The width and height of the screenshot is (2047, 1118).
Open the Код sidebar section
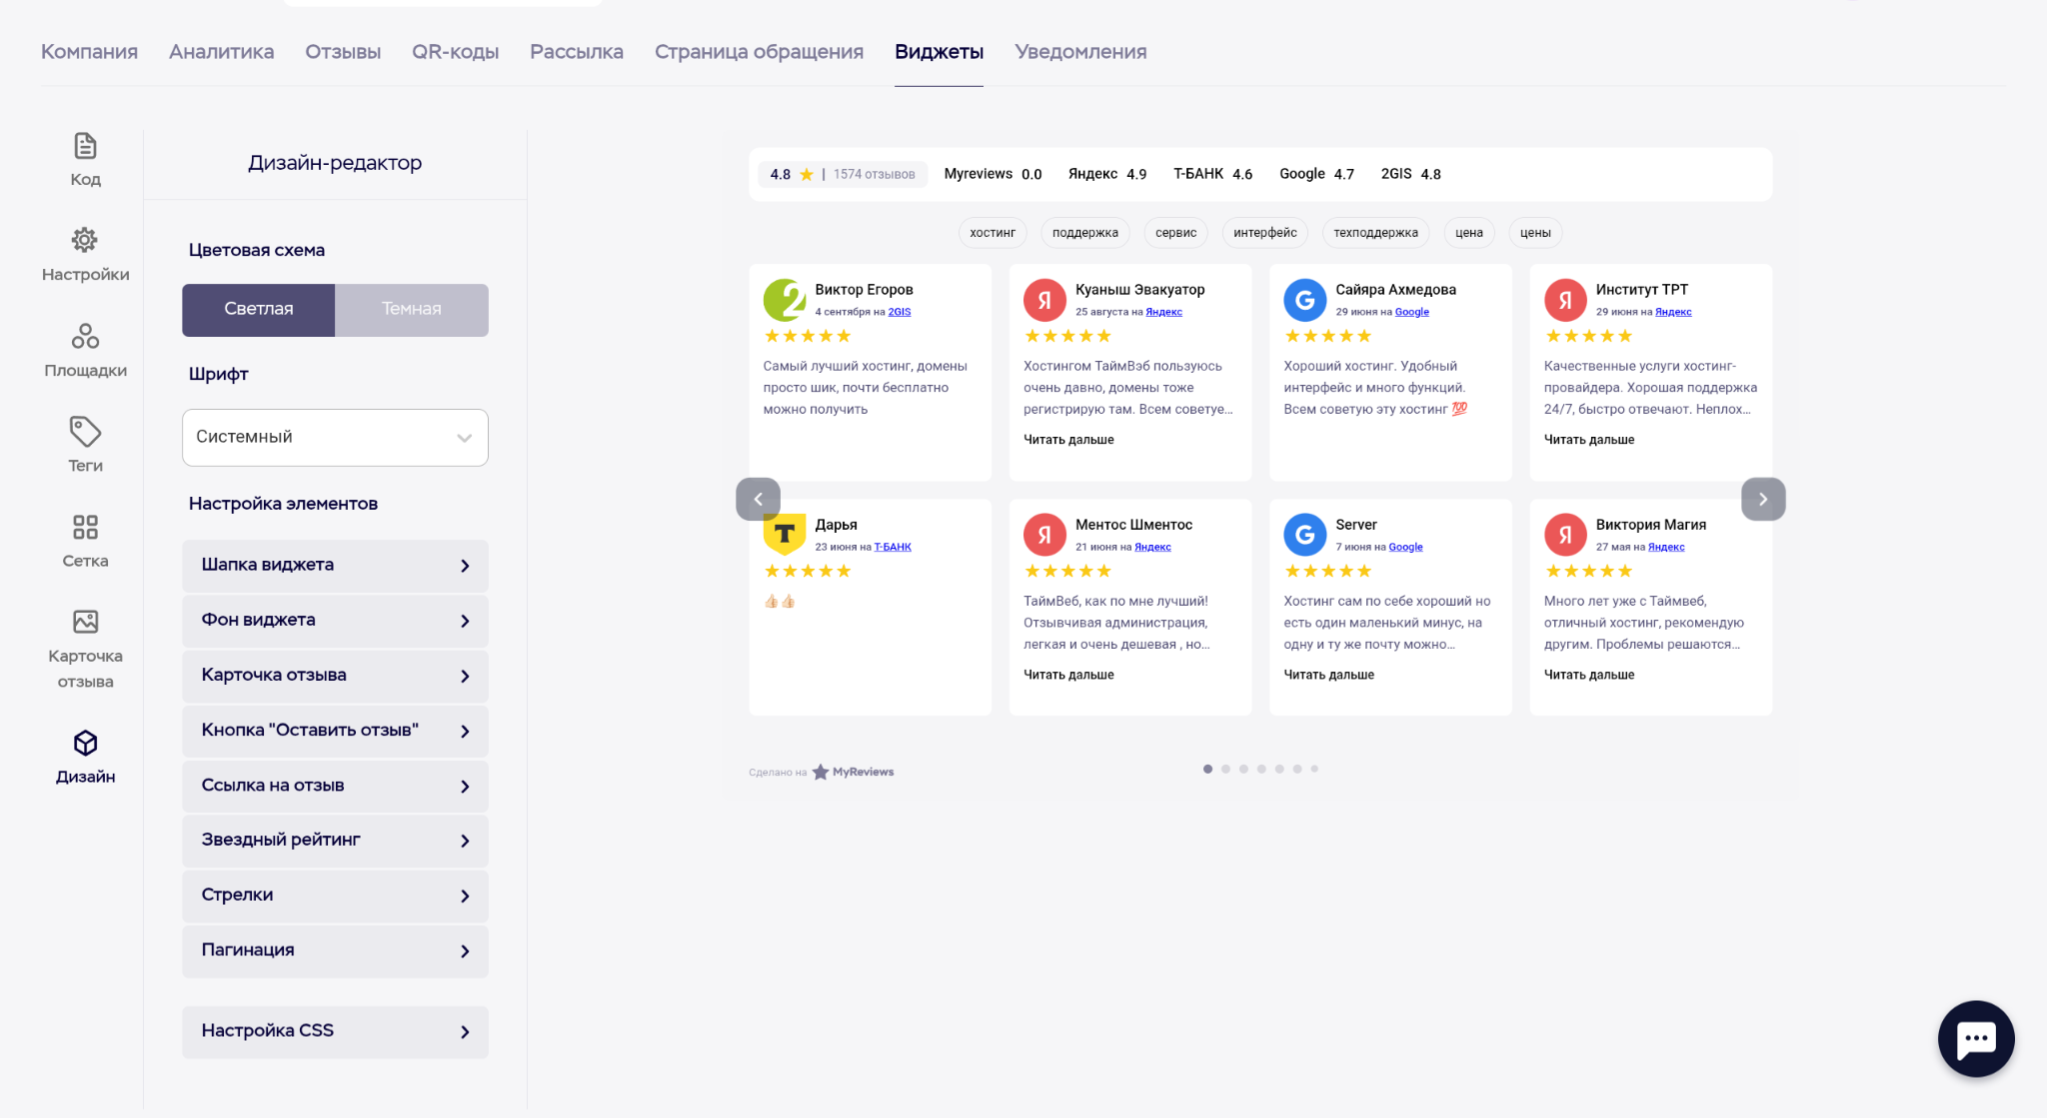click(x=85, y=159)
